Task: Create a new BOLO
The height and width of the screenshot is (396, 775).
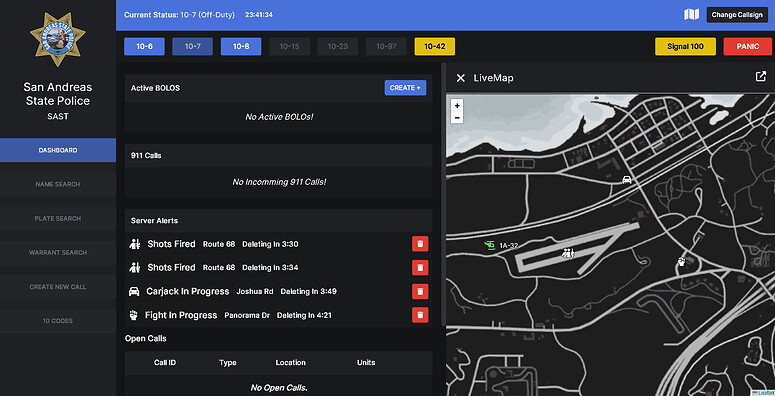Action: tap(405, 88)
